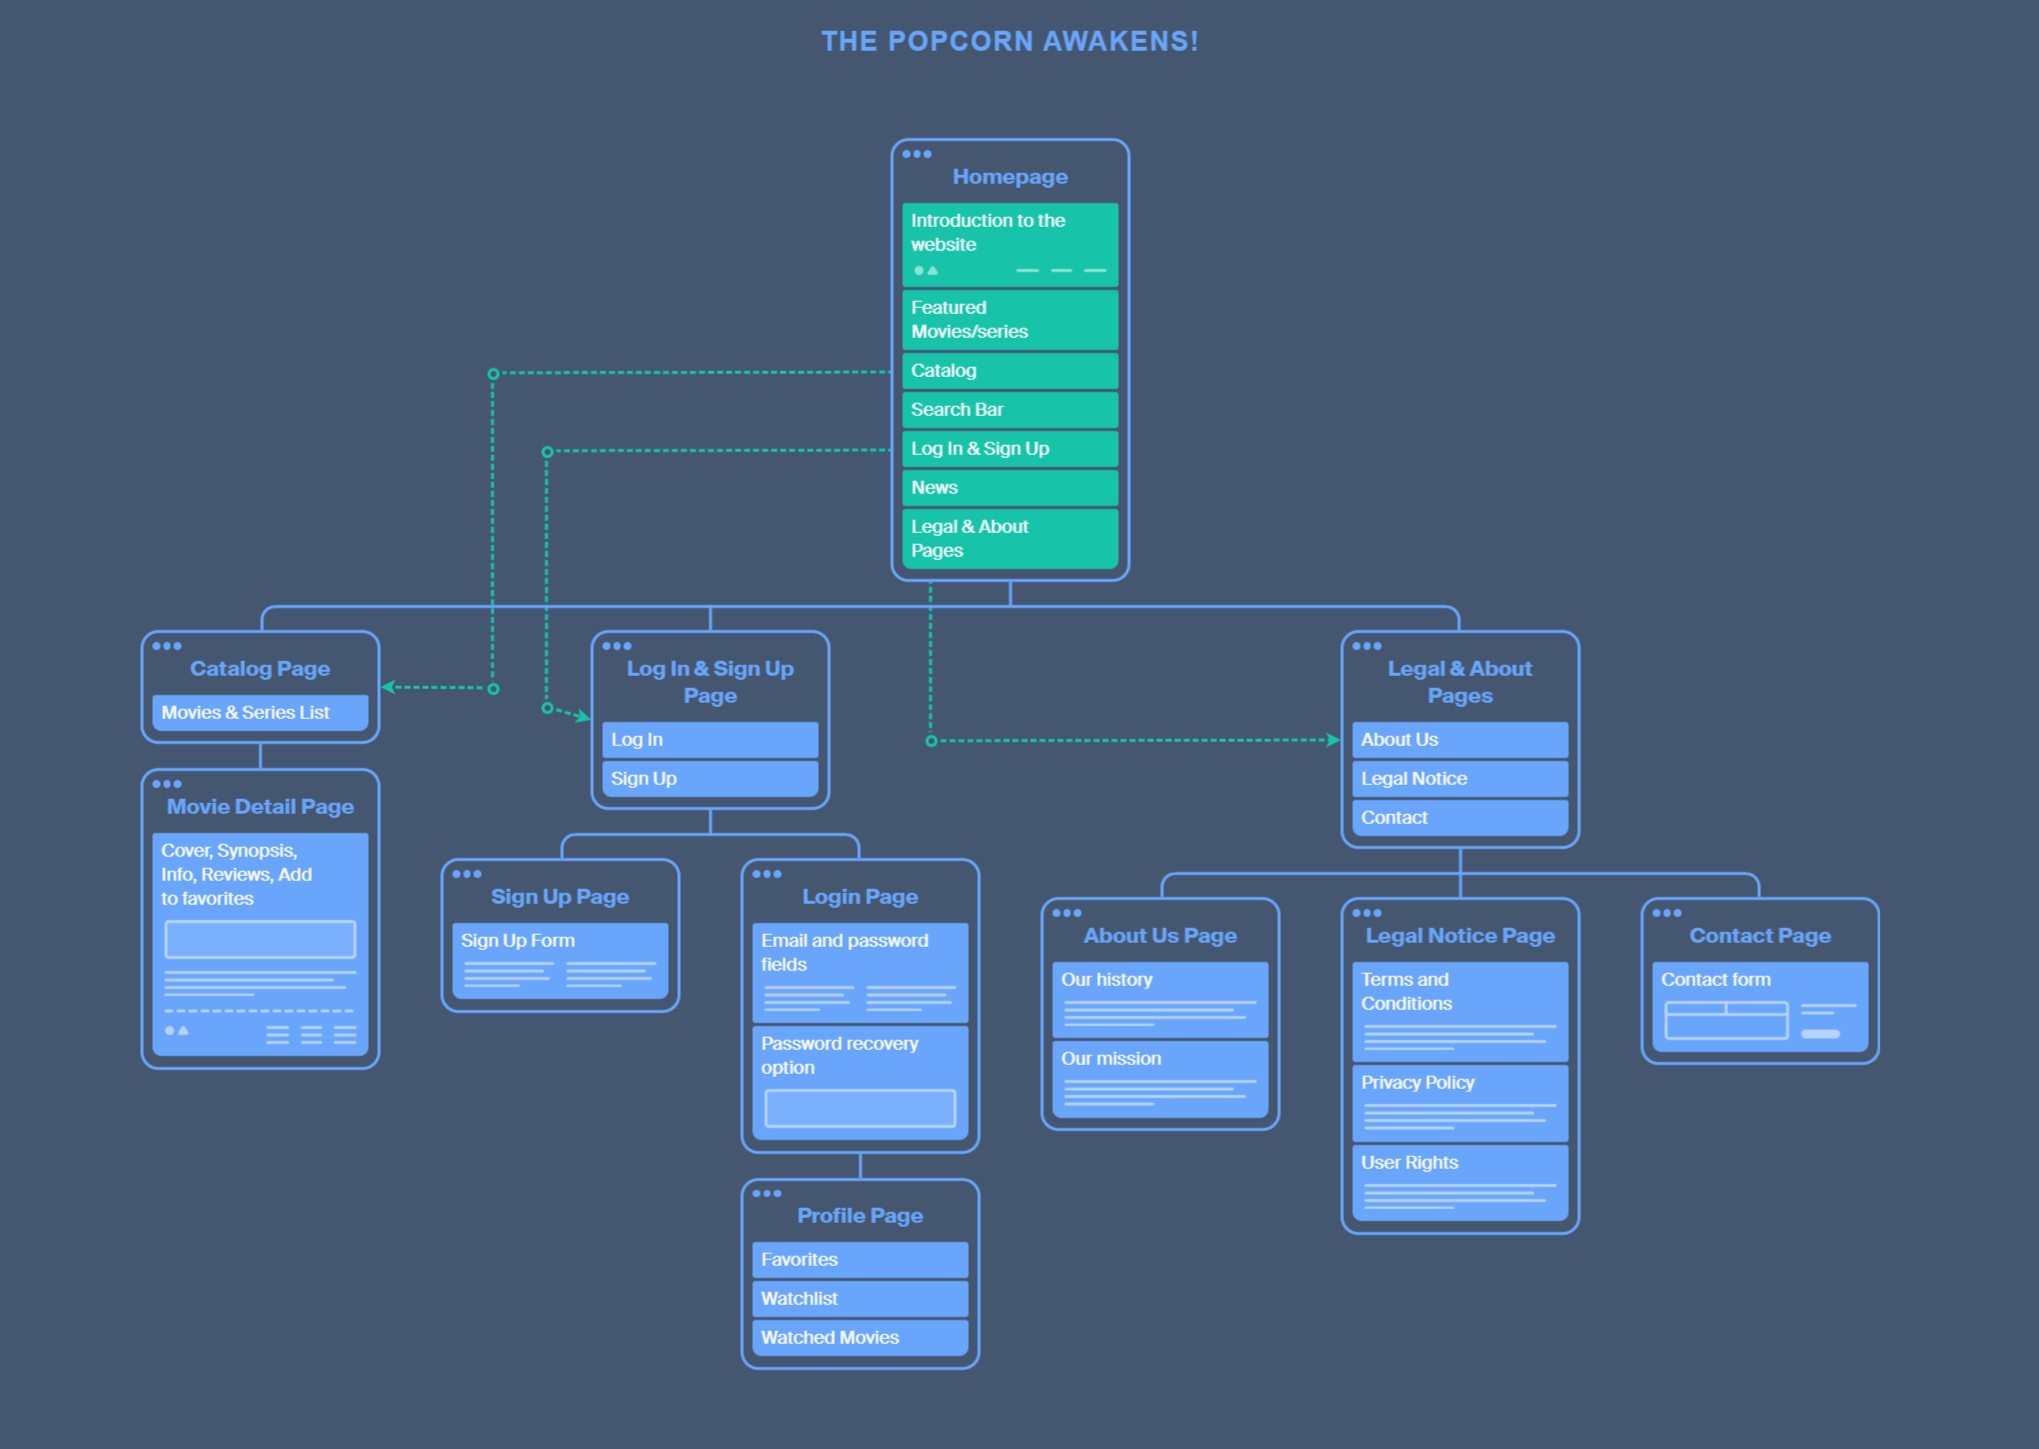The image size is (2039, 1449).
Task: Click three-dot icon on Movie Detail Page card
Action: [x=167, y=784]
